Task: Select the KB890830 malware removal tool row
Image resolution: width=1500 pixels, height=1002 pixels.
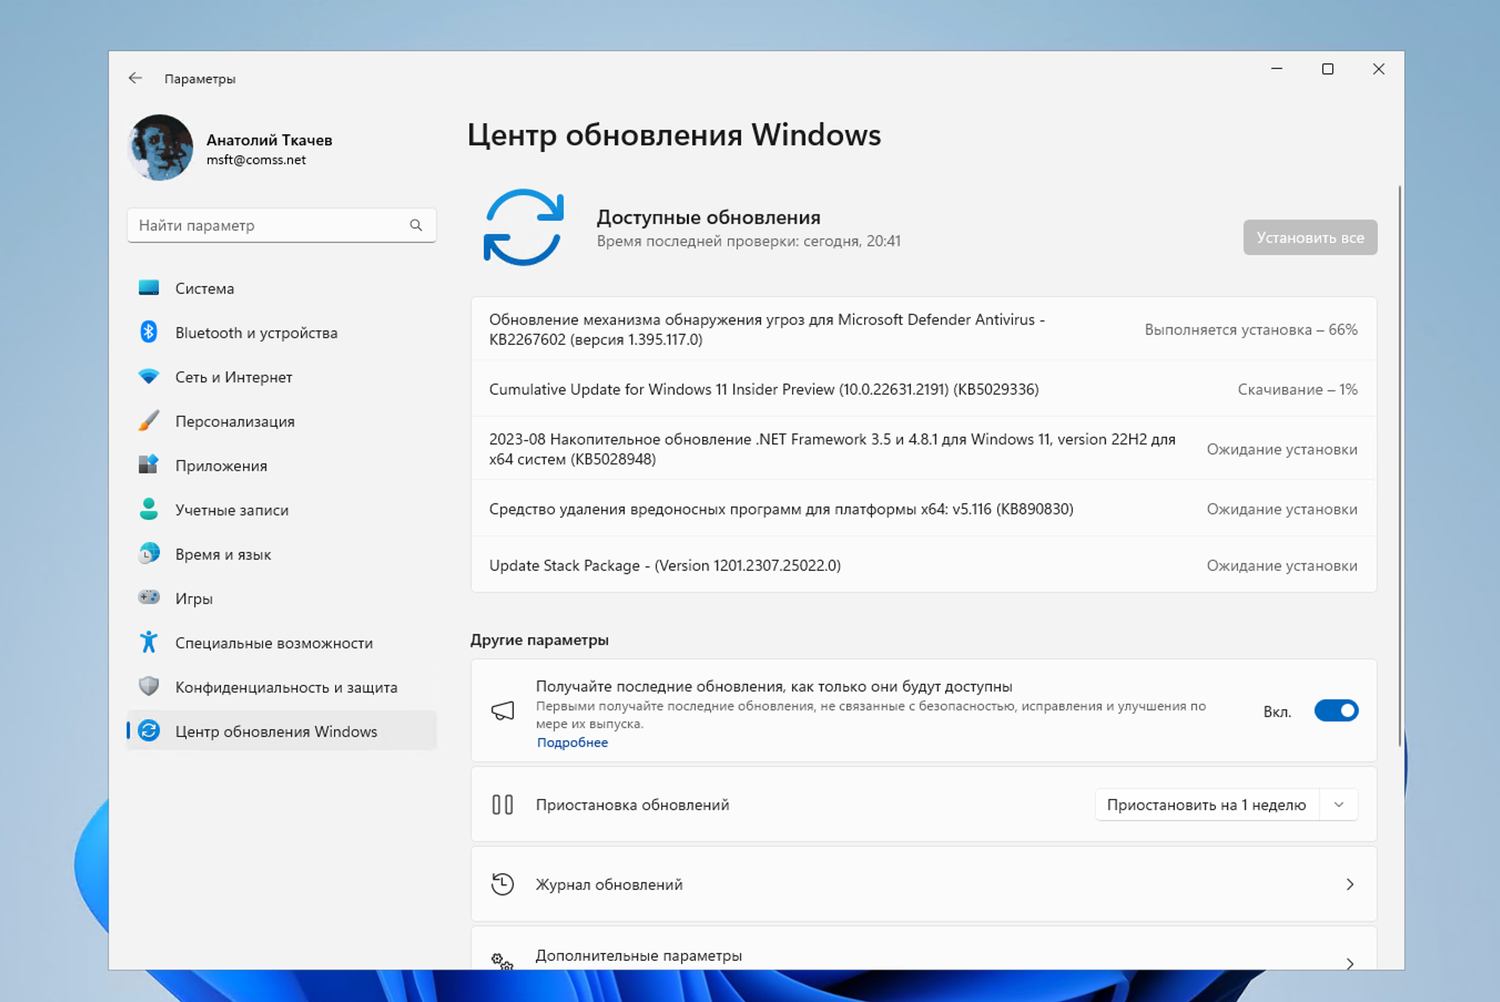Action: (923, 509)
